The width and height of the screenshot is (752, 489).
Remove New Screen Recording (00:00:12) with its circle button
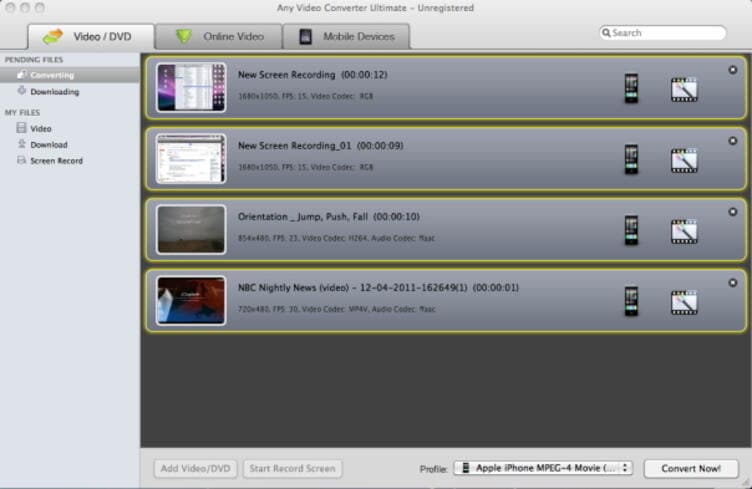coord(732,70)
